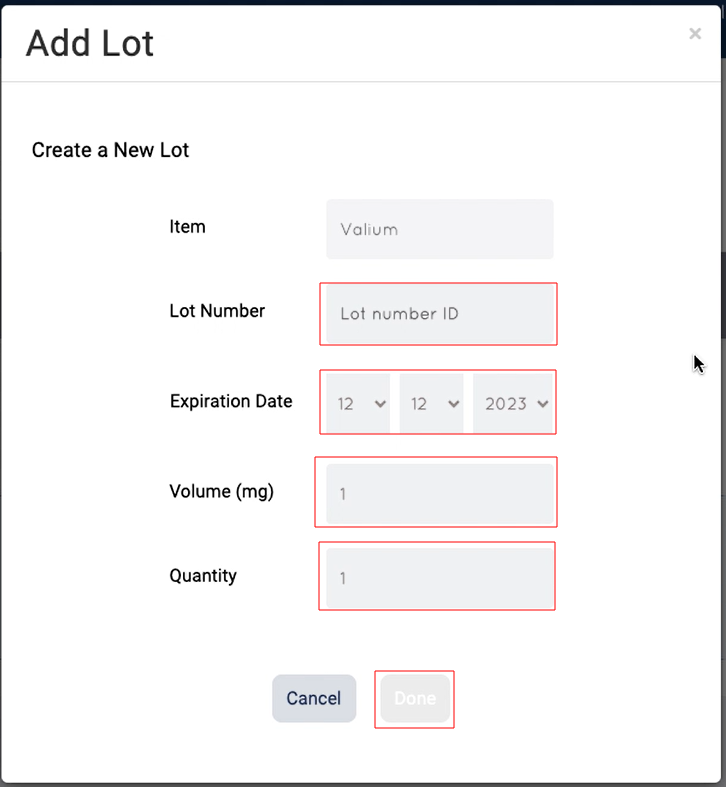Focus the Lot Number ID field
726x787 pixels.
(439, 314)
